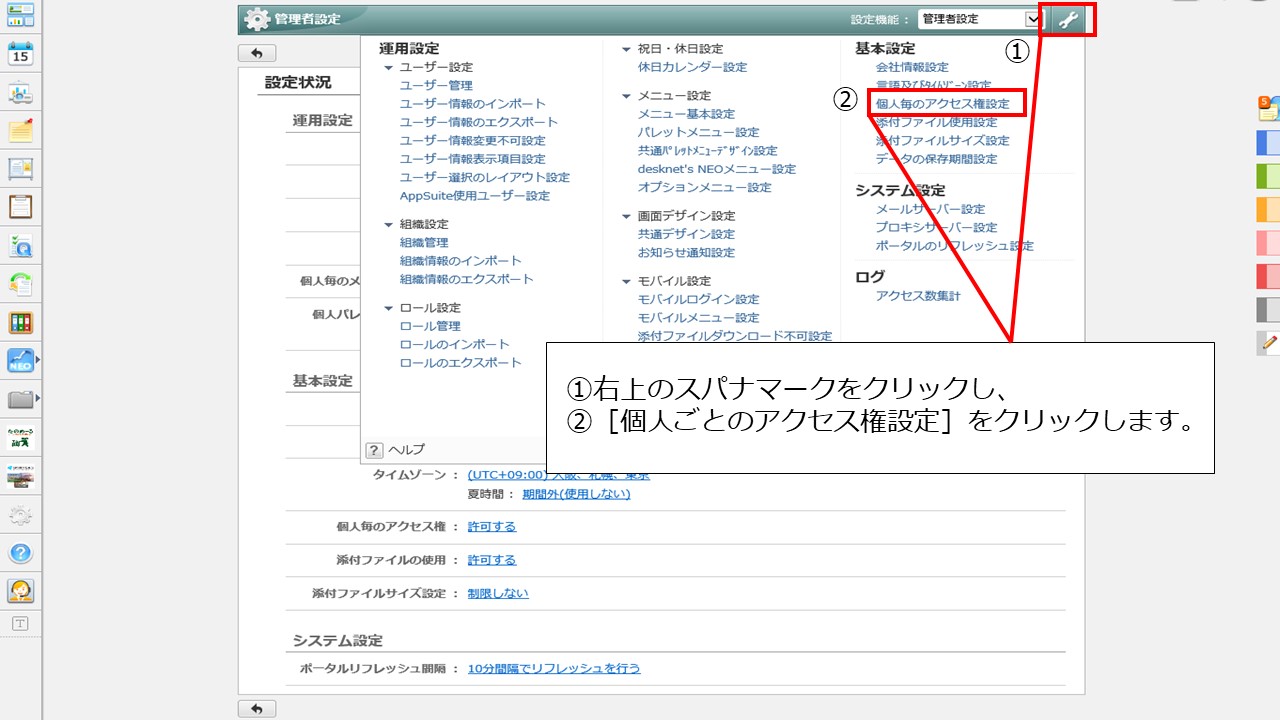1280x720 pixels.
Task: Open the calendar icon showing 15
Action: [21, 54]
